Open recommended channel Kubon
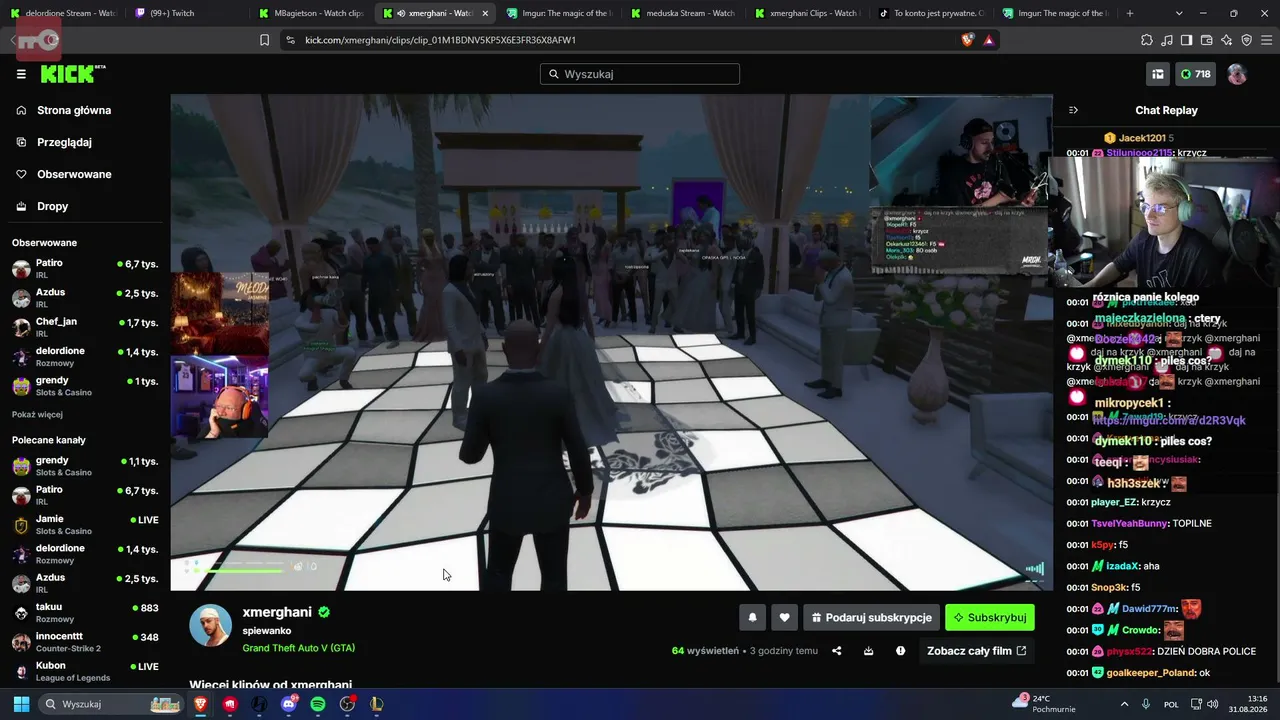1280x720 pixels. point(85,671)
